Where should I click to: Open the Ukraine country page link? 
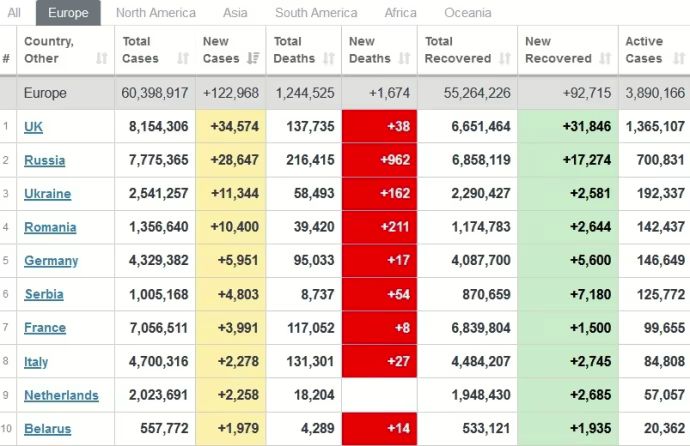click(x=47, y=194)
